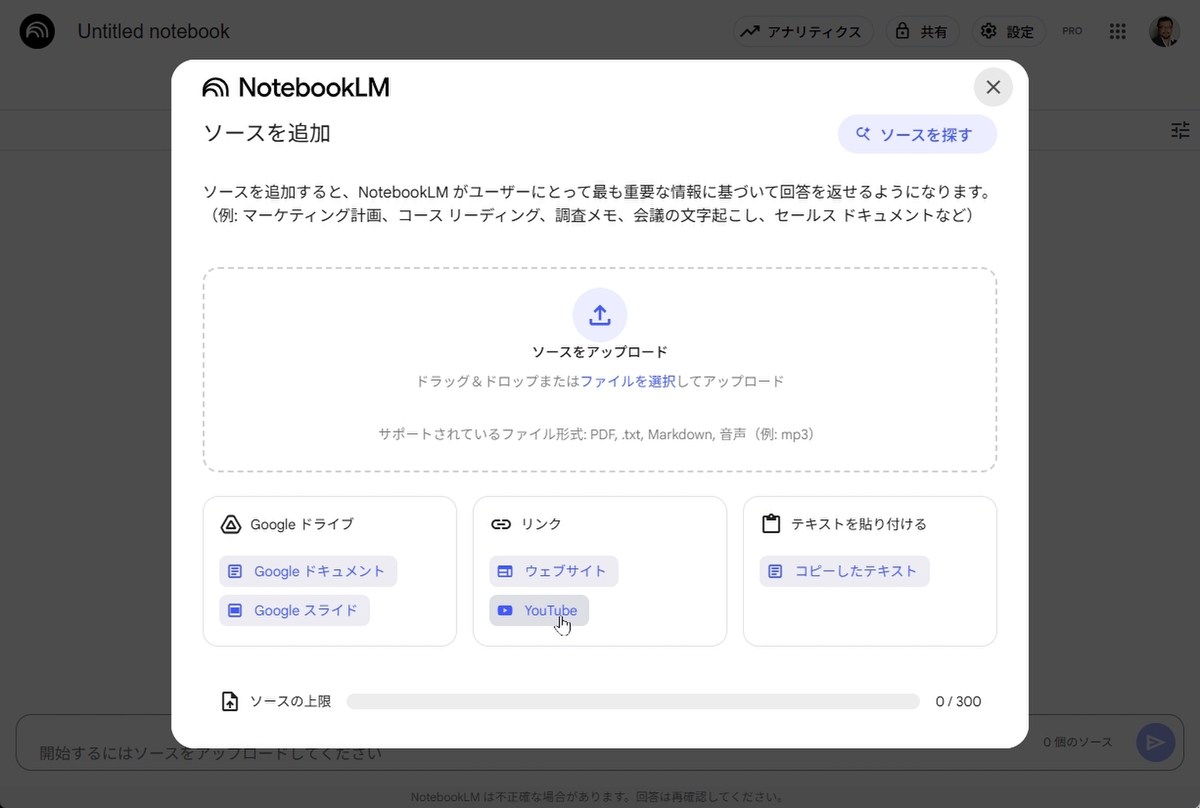Open the account profile avatar

(x=1164, y=31)
